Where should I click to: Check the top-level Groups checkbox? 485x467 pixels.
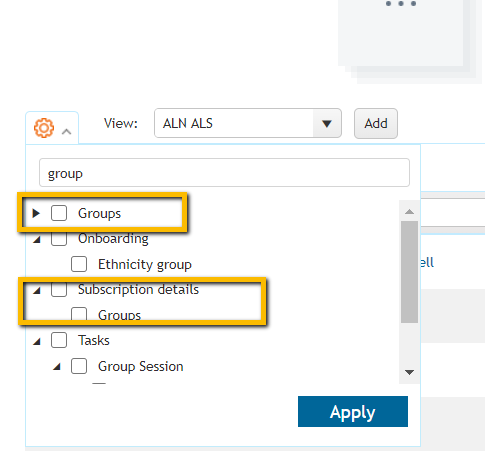pyautogui.click(x=59, y=213)
